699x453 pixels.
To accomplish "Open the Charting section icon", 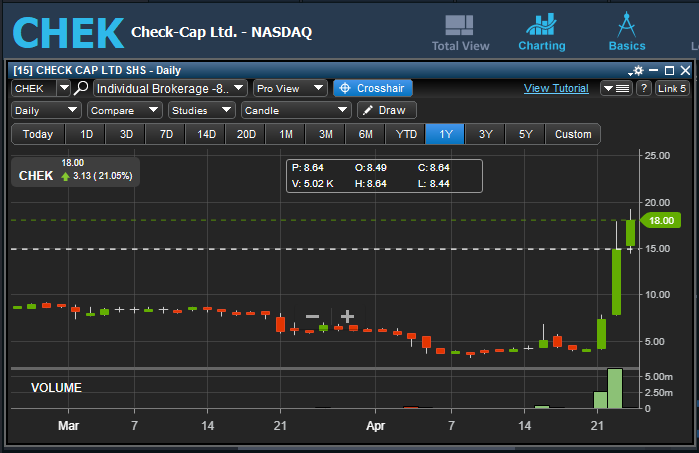I will pyautogui.click(x=542, y=32).
